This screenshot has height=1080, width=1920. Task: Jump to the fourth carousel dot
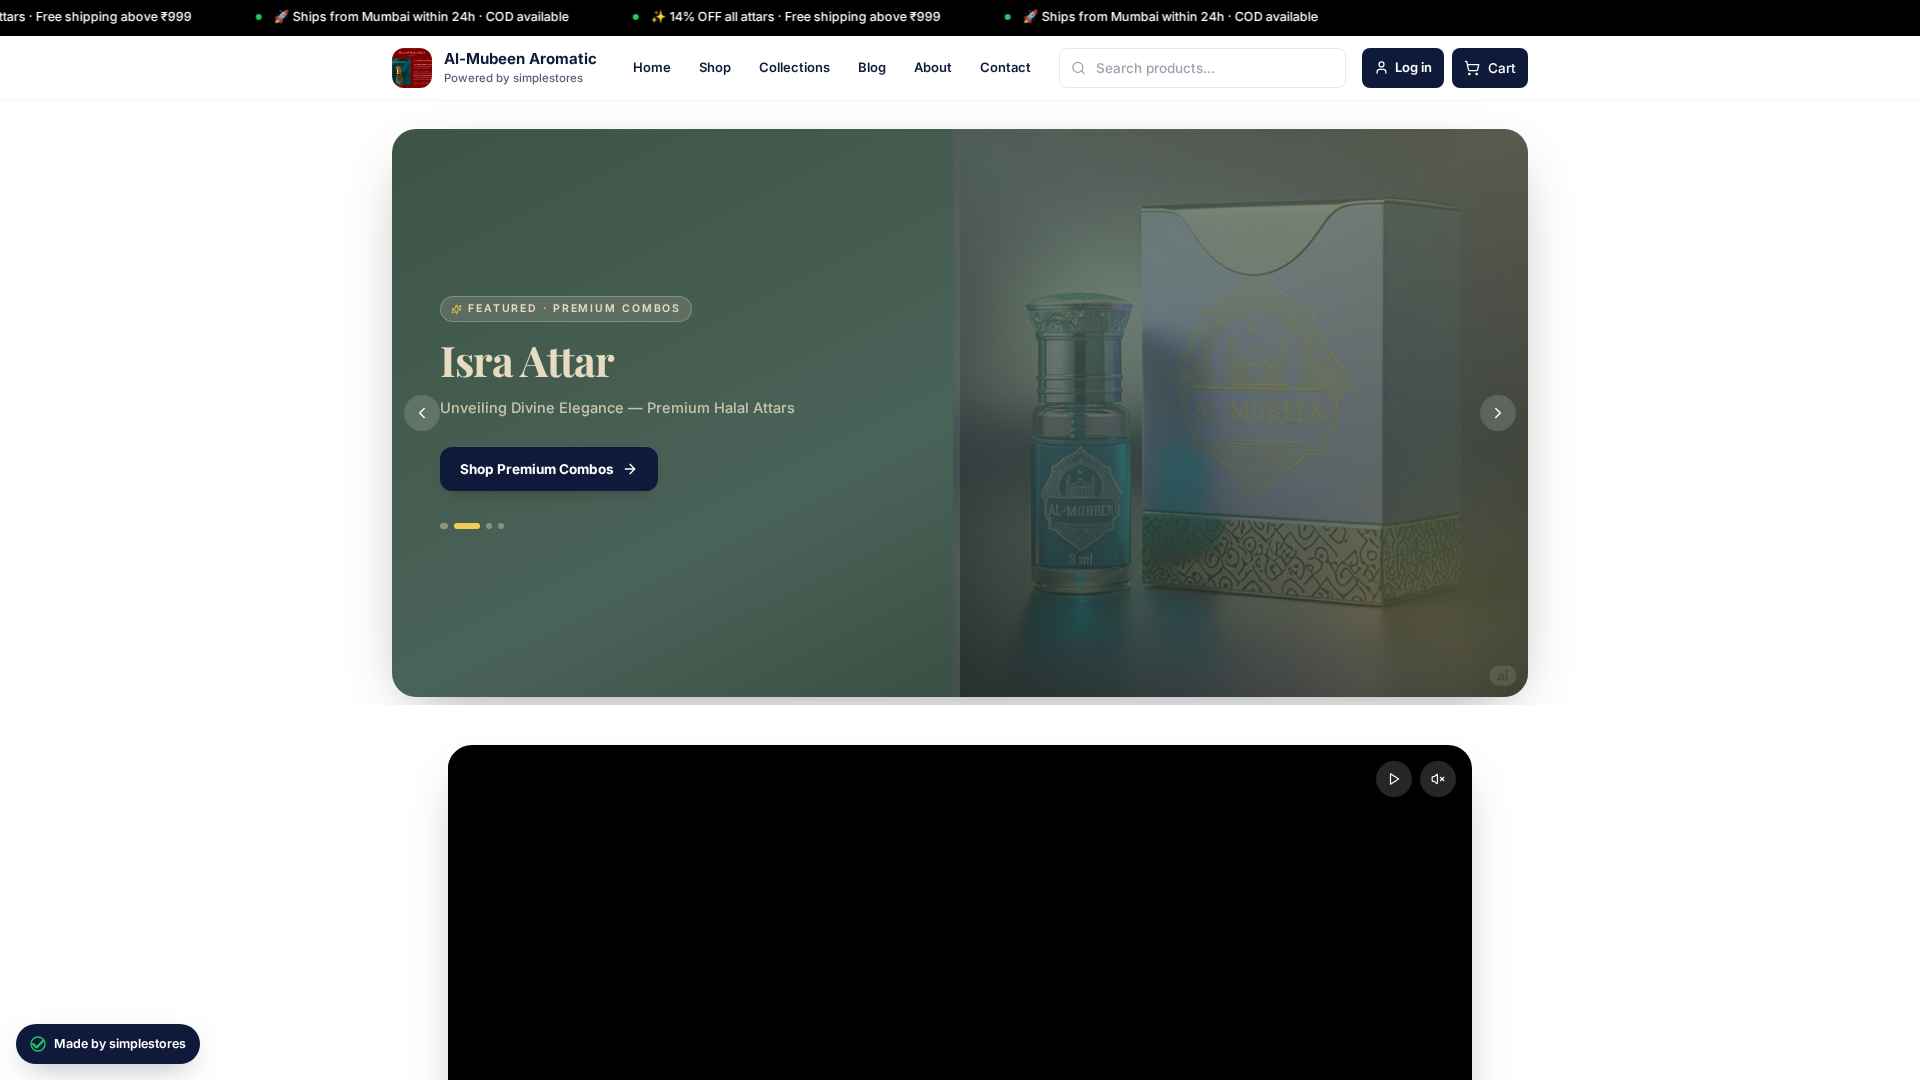(x=501, y=526)
